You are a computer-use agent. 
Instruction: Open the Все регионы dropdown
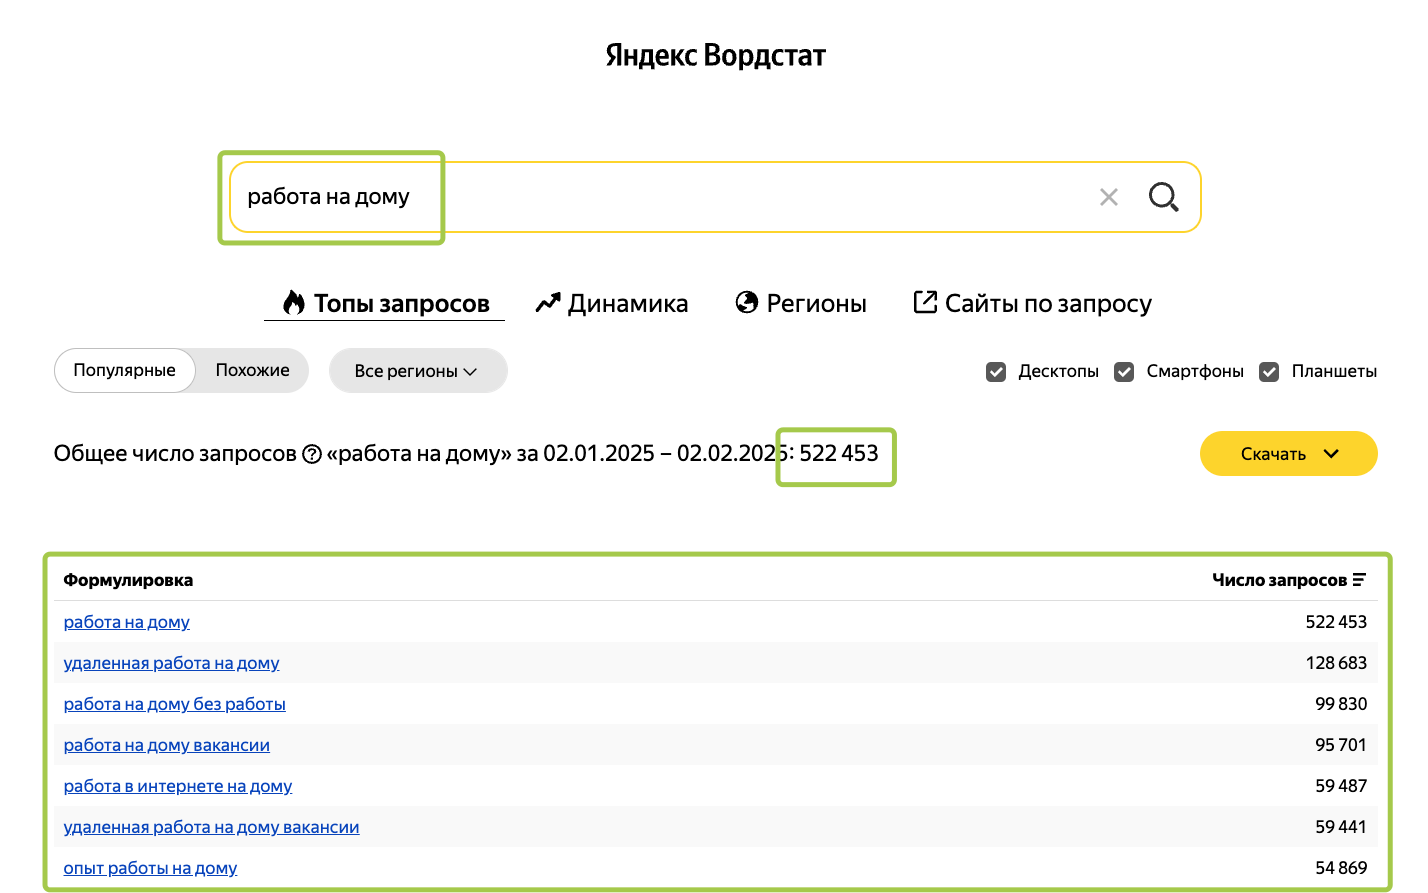pos(418,370)
